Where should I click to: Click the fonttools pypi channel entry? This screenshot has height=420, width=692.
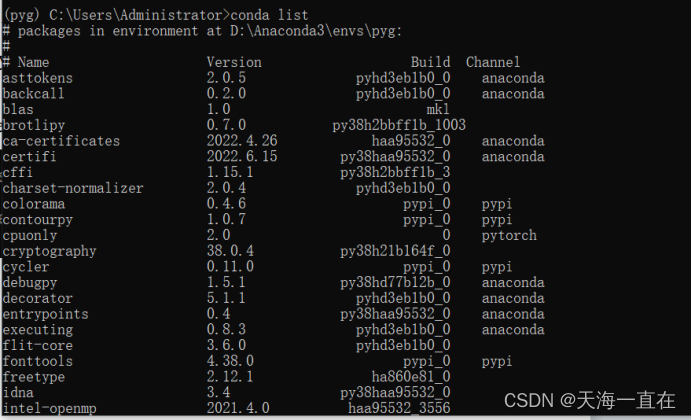pyautogui.click(x=497, y=361)
